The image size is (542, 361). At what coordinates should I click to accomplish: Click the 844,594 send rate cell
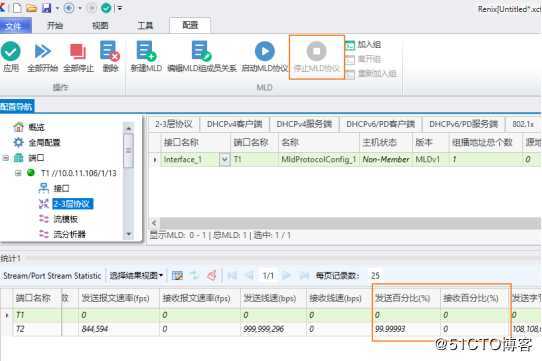pos(118,329)
